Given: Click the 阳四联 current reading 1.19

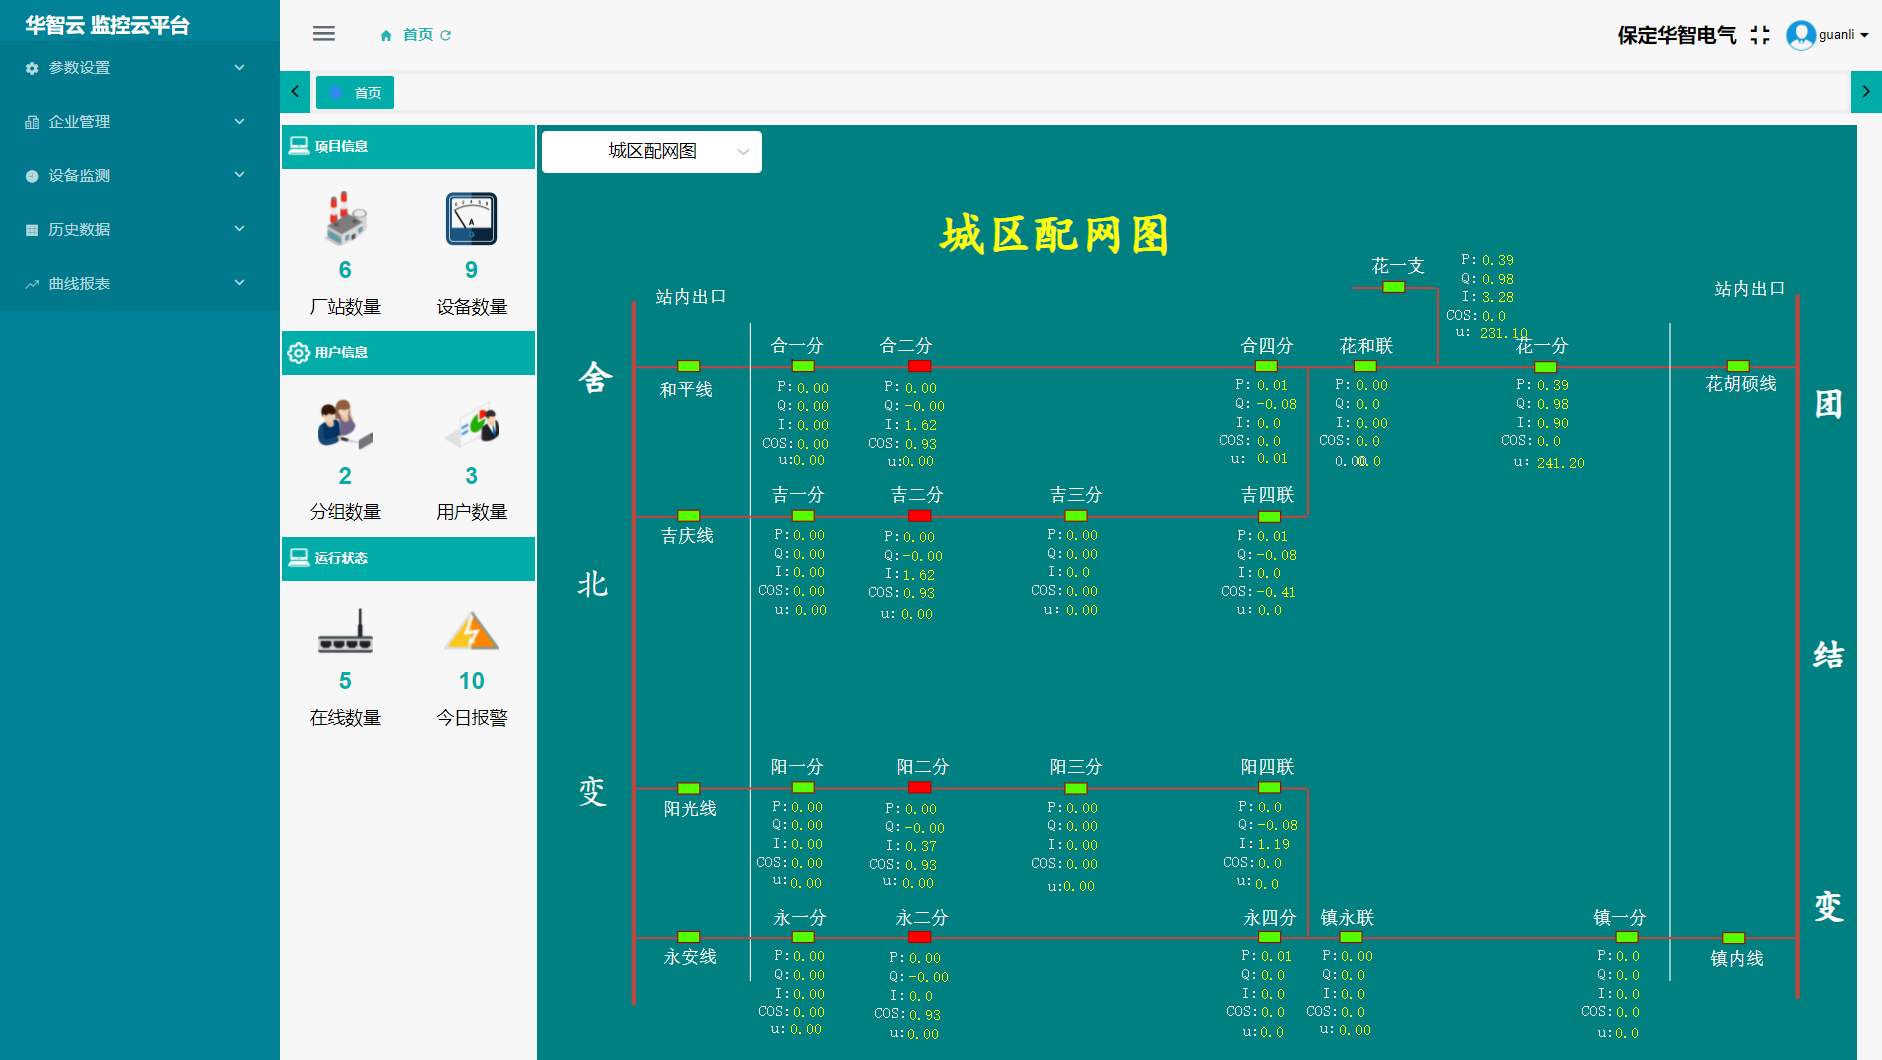Looking at the screenshot, I should pyautogui.click(x=1274, y=844).
